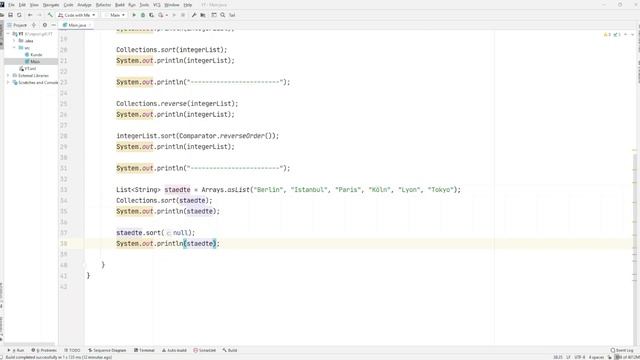Screen dimensions: 640x360
Task: Click the Back navigation arrow
Action: pos(30,15)
